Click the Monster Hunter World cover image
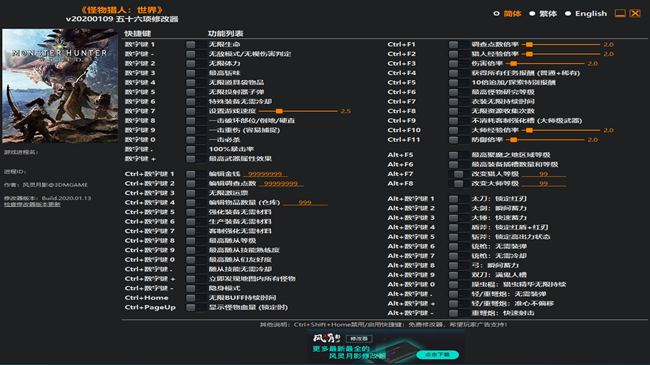This screenshot has height=365, width=650. click(x=60, y=86)
